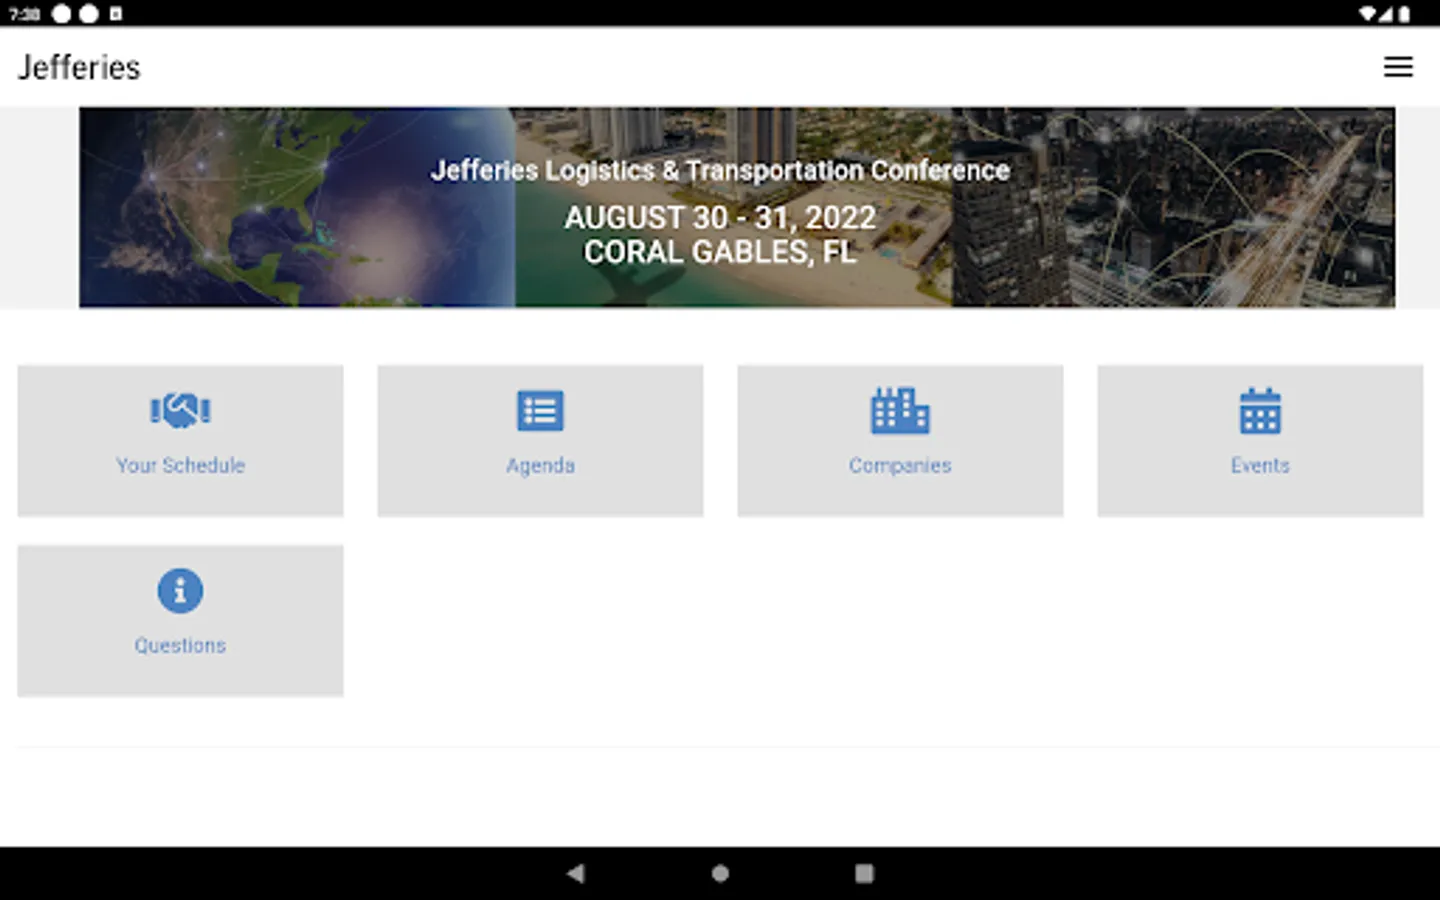The image size is (1440, 900).
Task: Open the Questions label
Action: pyautogui.click(x=180, y=645)
